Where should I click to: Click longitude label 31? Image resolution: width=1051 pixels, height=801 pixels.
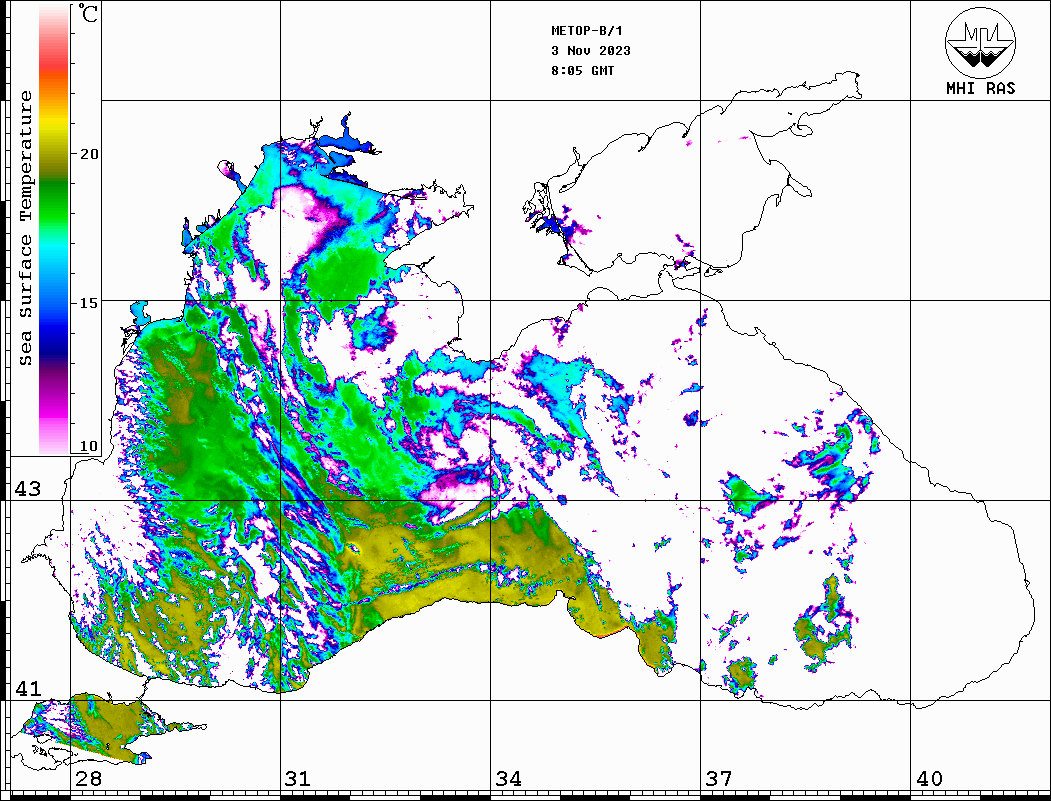[298, 778]
